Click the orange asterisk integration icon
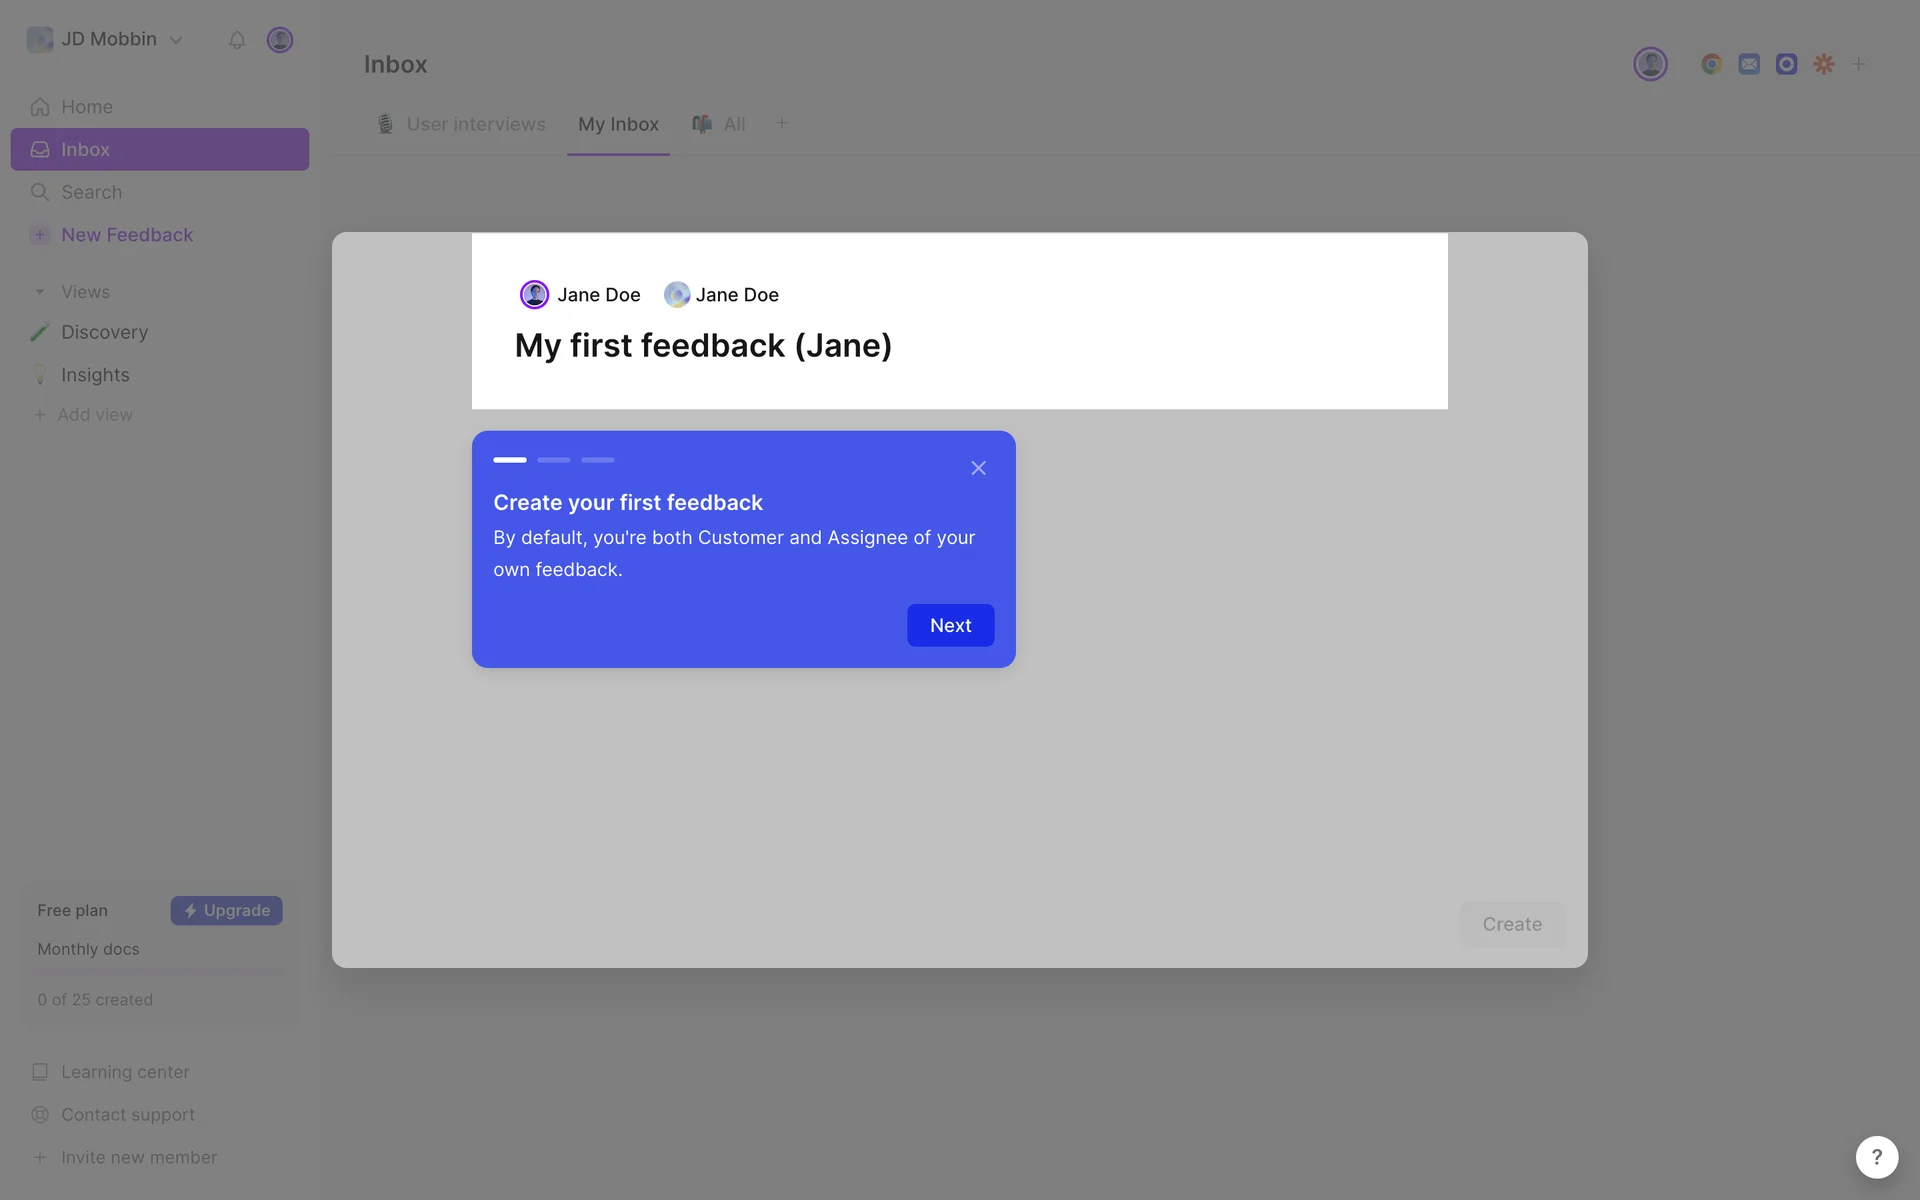 coord(1824,64)
